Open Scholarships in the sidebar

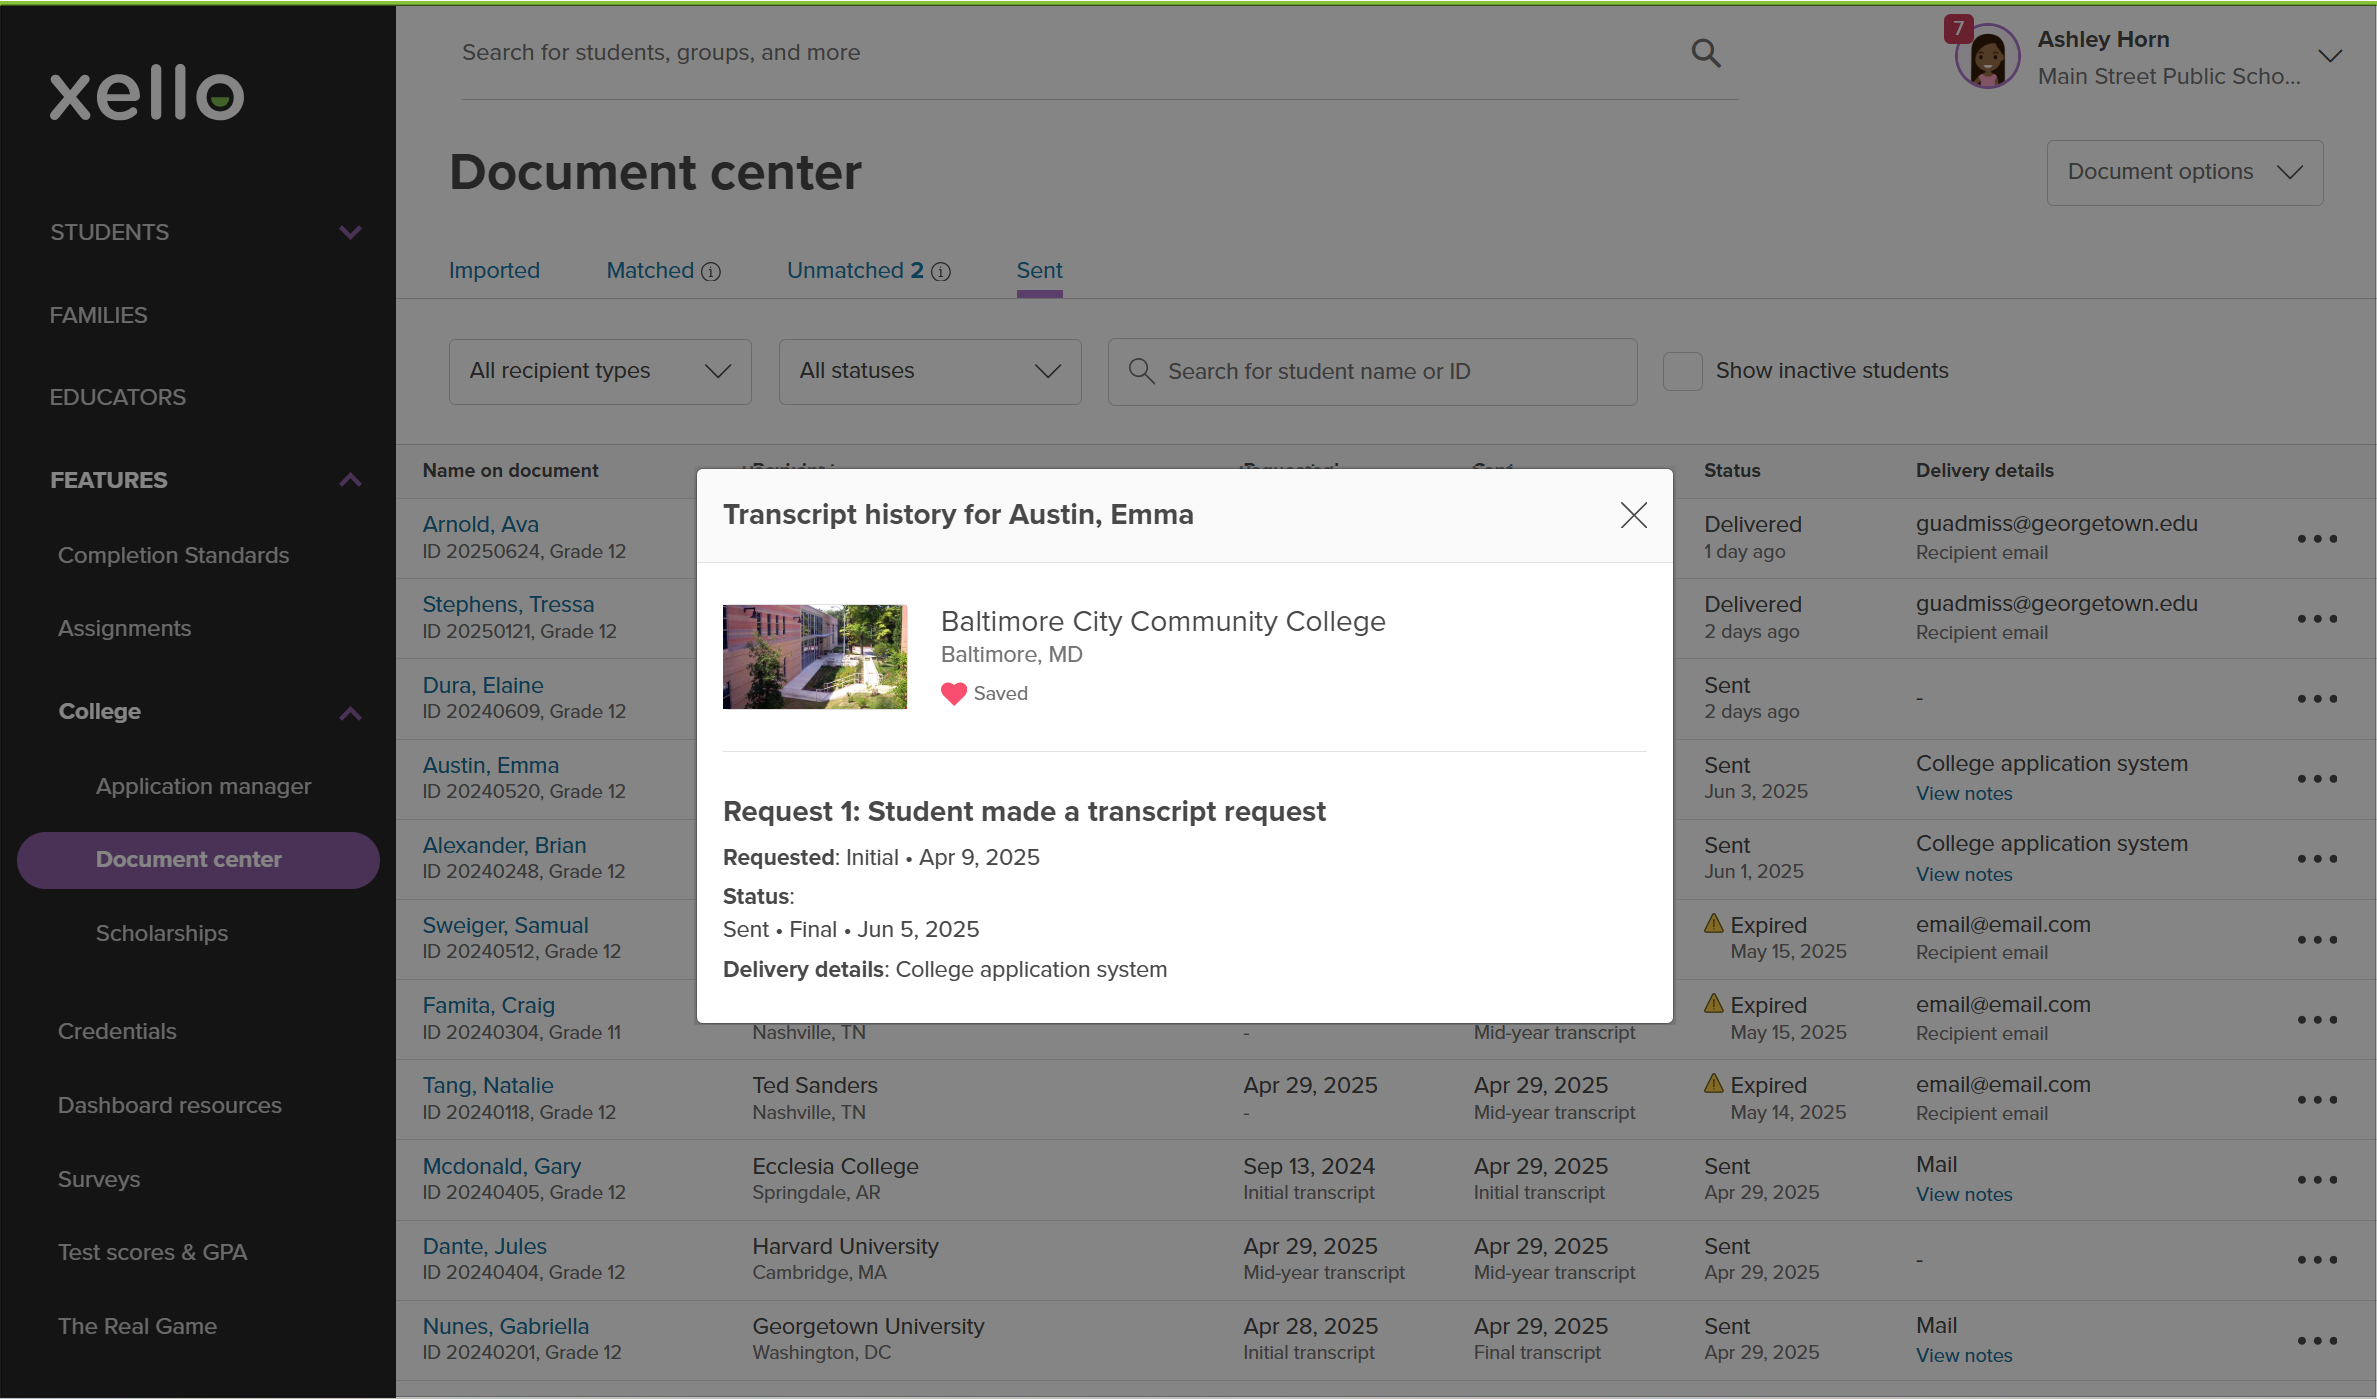[161, 933]
